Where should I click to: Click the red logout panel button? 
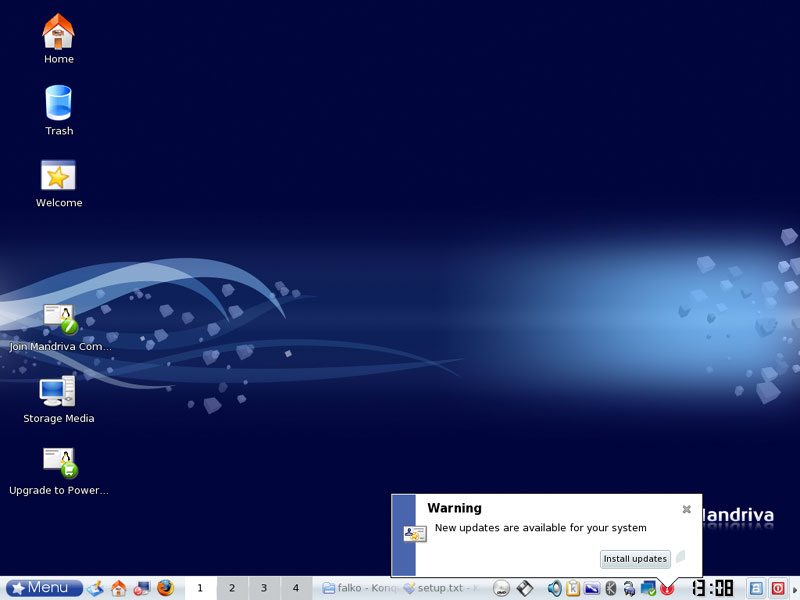point(778,588)
